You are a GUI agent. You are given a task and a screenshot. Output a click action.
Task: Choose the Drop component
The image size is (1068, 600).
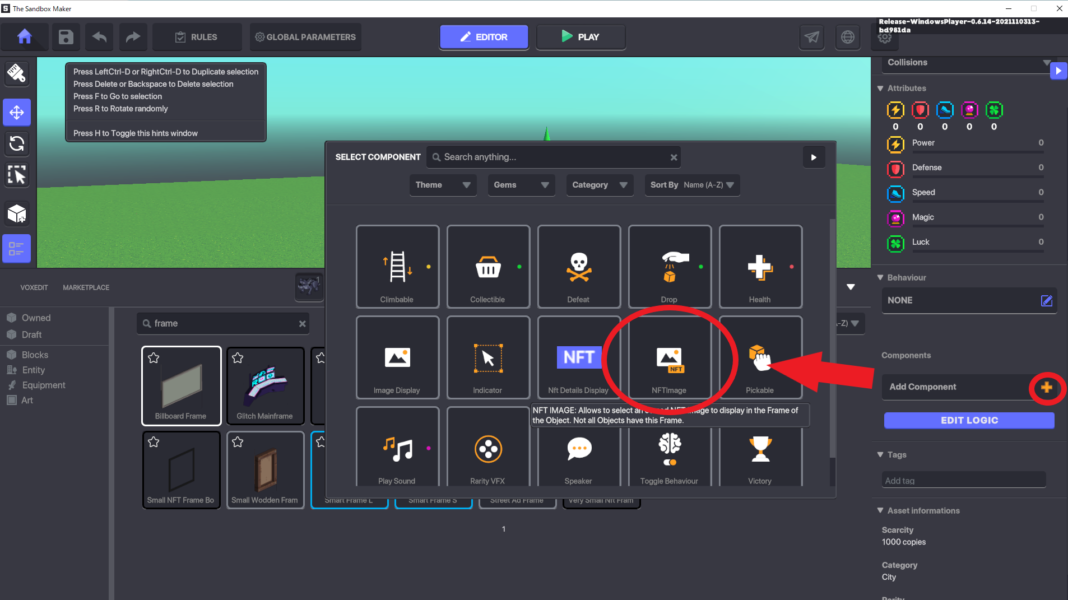[670, 267]
